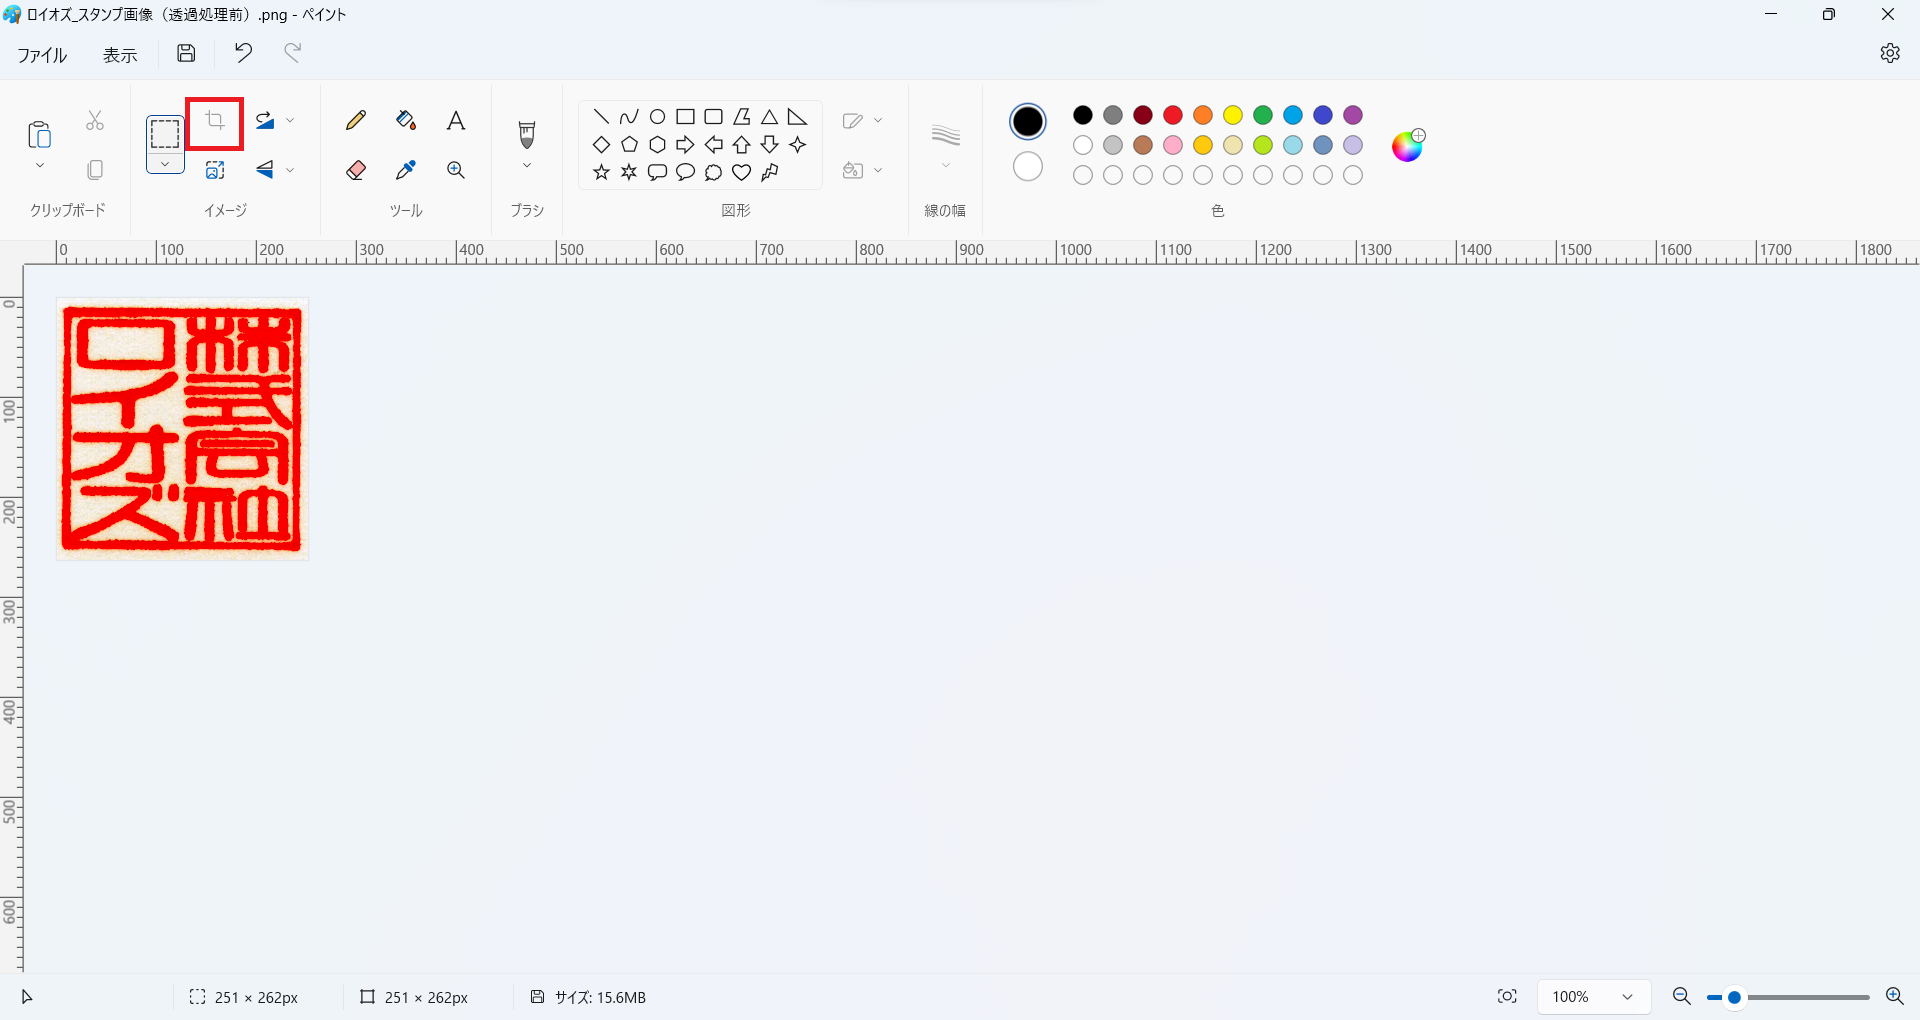
Task: Open Paint settings gear
Action: (x=1890, y=53)
